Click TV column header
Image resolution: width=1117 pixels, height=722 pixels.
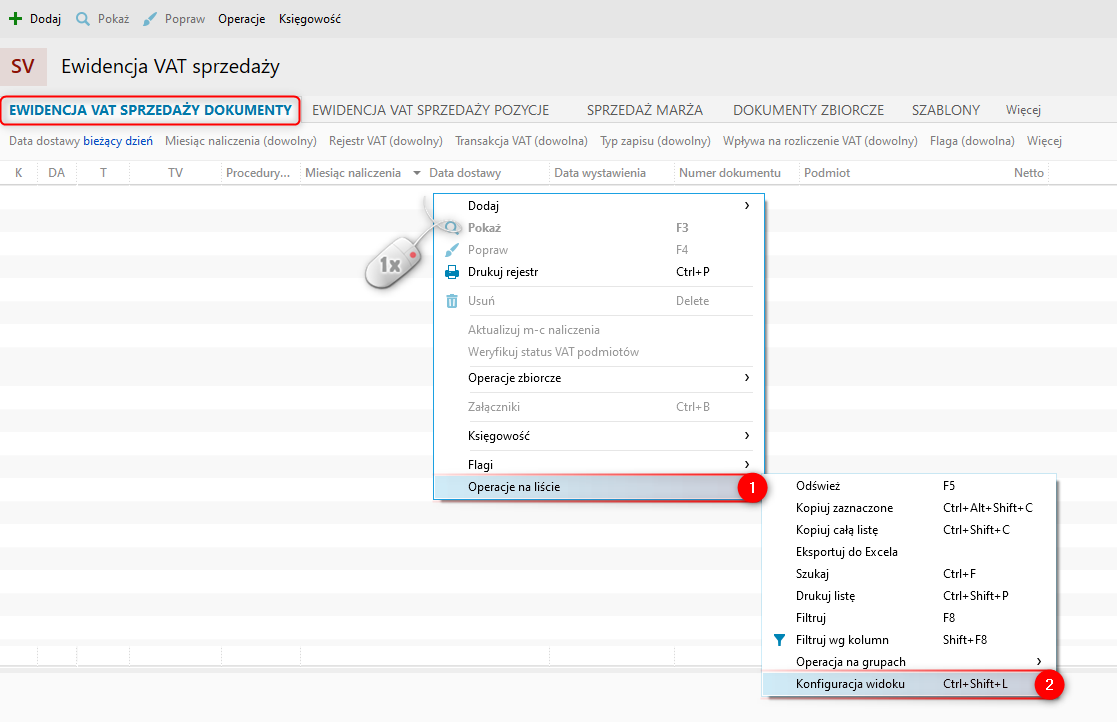[175, 173]
